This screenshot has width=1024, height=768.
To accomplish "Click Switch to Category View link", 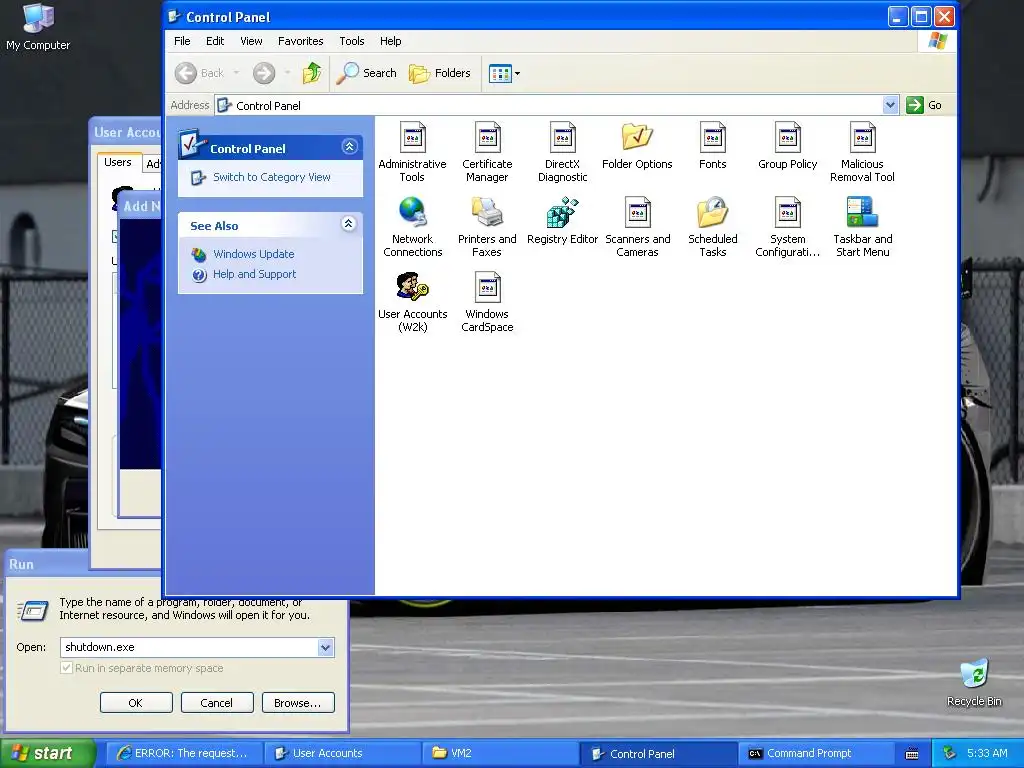I will tap(272, 177).
